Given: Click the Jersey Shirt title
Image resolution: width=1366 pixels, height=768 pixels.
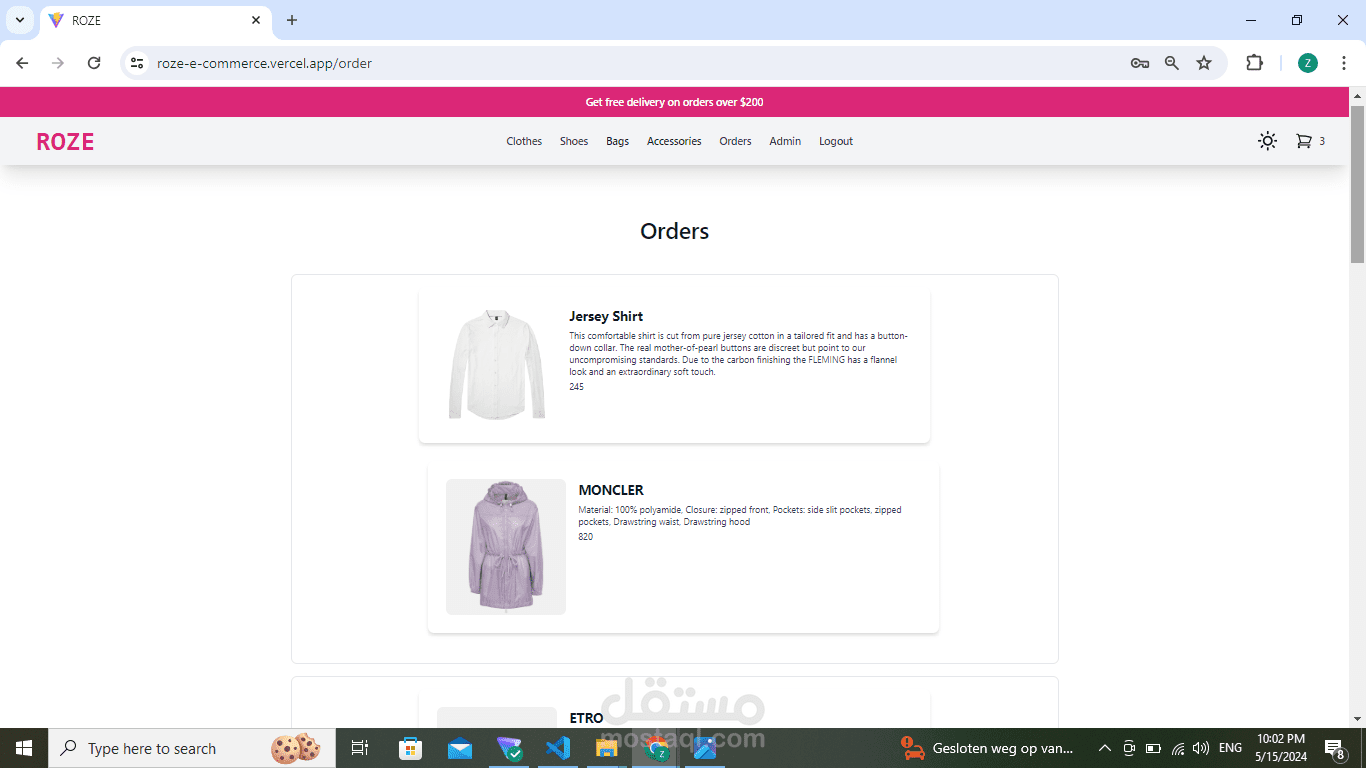Looking at the screenshot, I should (606, 316).
